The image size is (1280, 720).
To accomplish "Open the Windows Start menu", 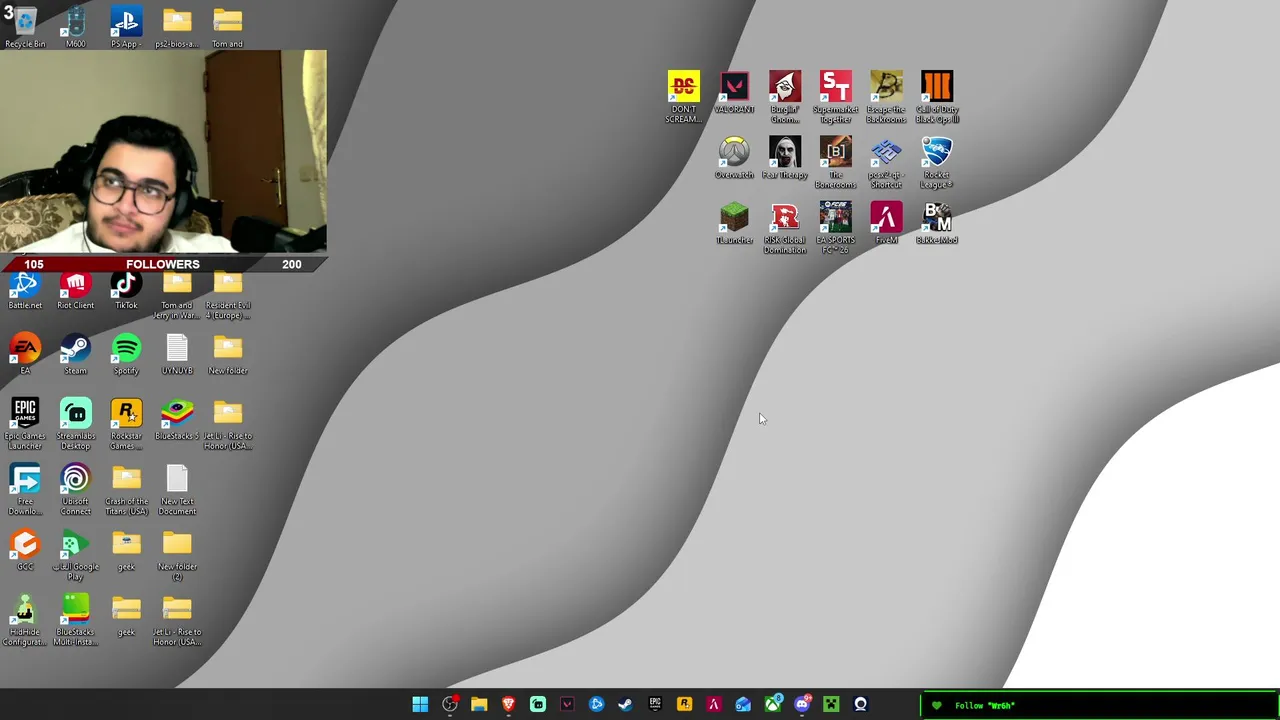I will tap(420, 704).
